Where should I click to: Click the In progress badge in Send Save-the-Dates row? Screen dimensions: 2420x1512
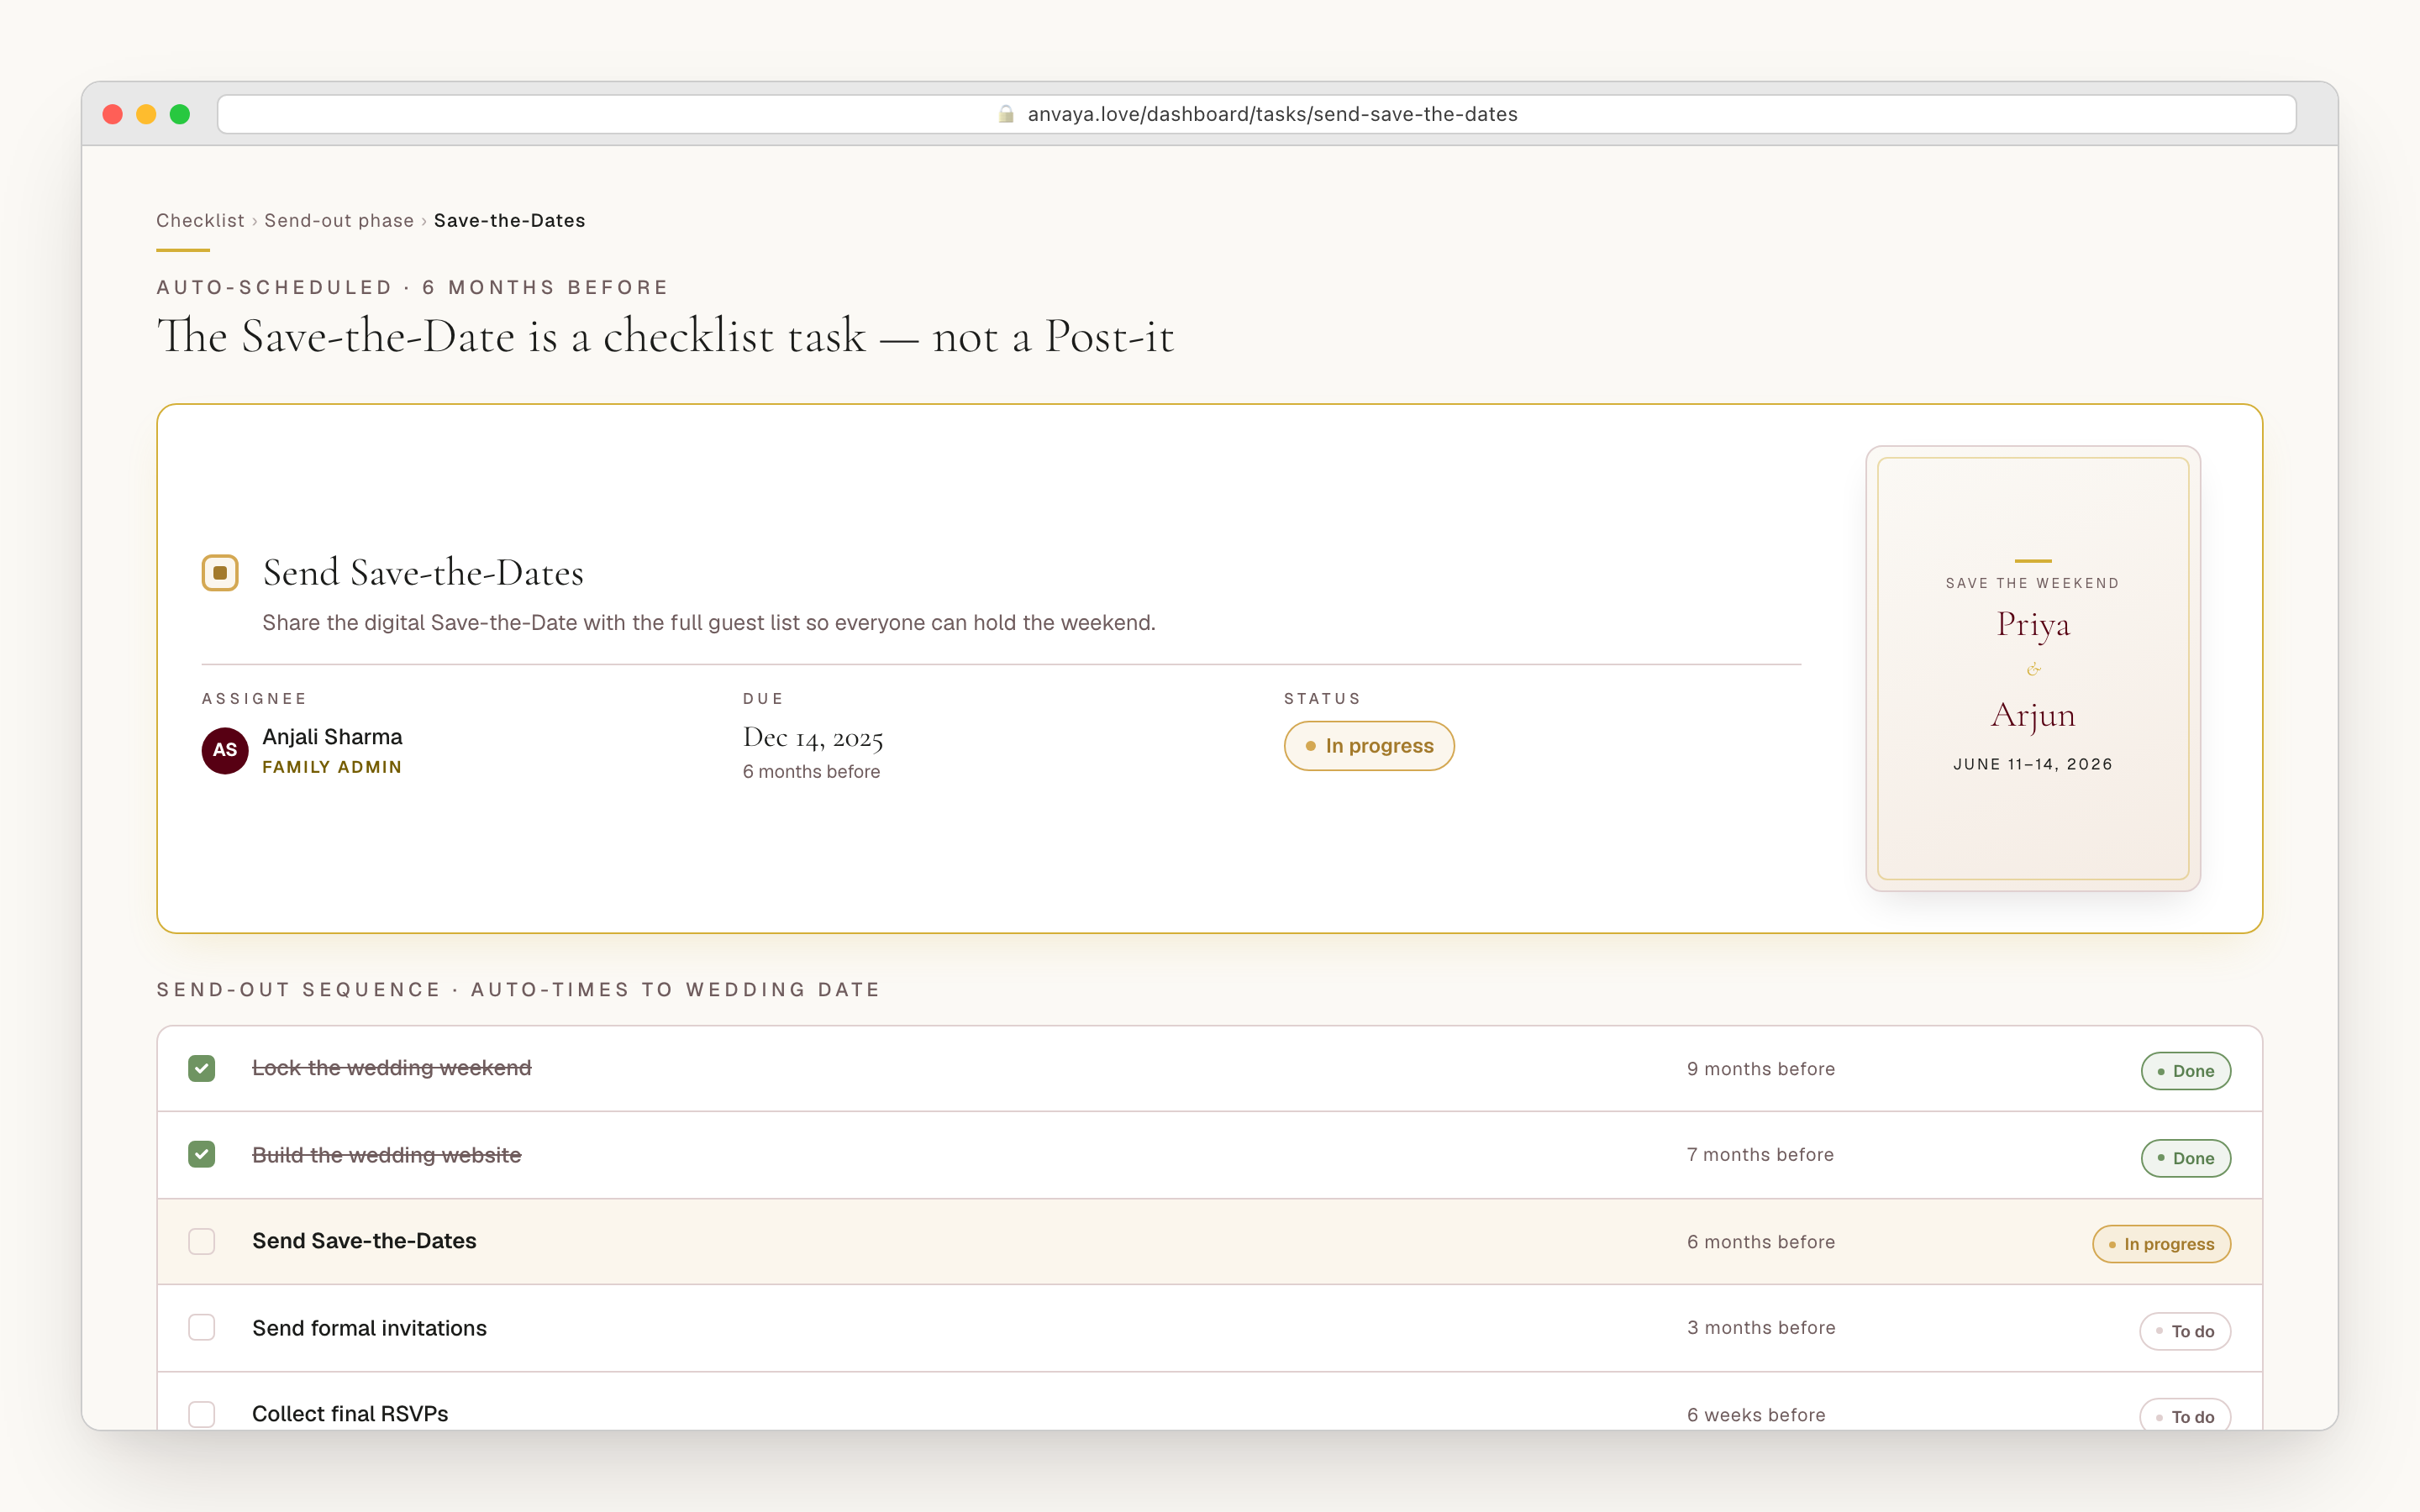2162,1244
